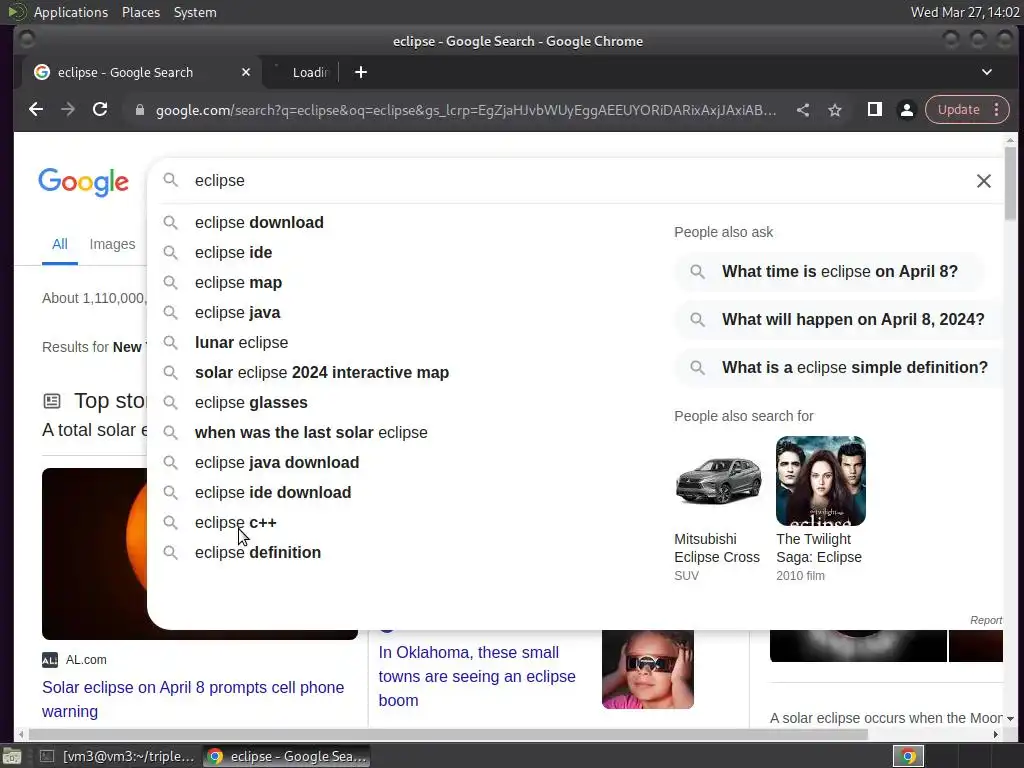Click the 'eclipse - Google Sea...' taskbar button
The height and width of the screenshot is (768, 1024).
click(287, 756)
